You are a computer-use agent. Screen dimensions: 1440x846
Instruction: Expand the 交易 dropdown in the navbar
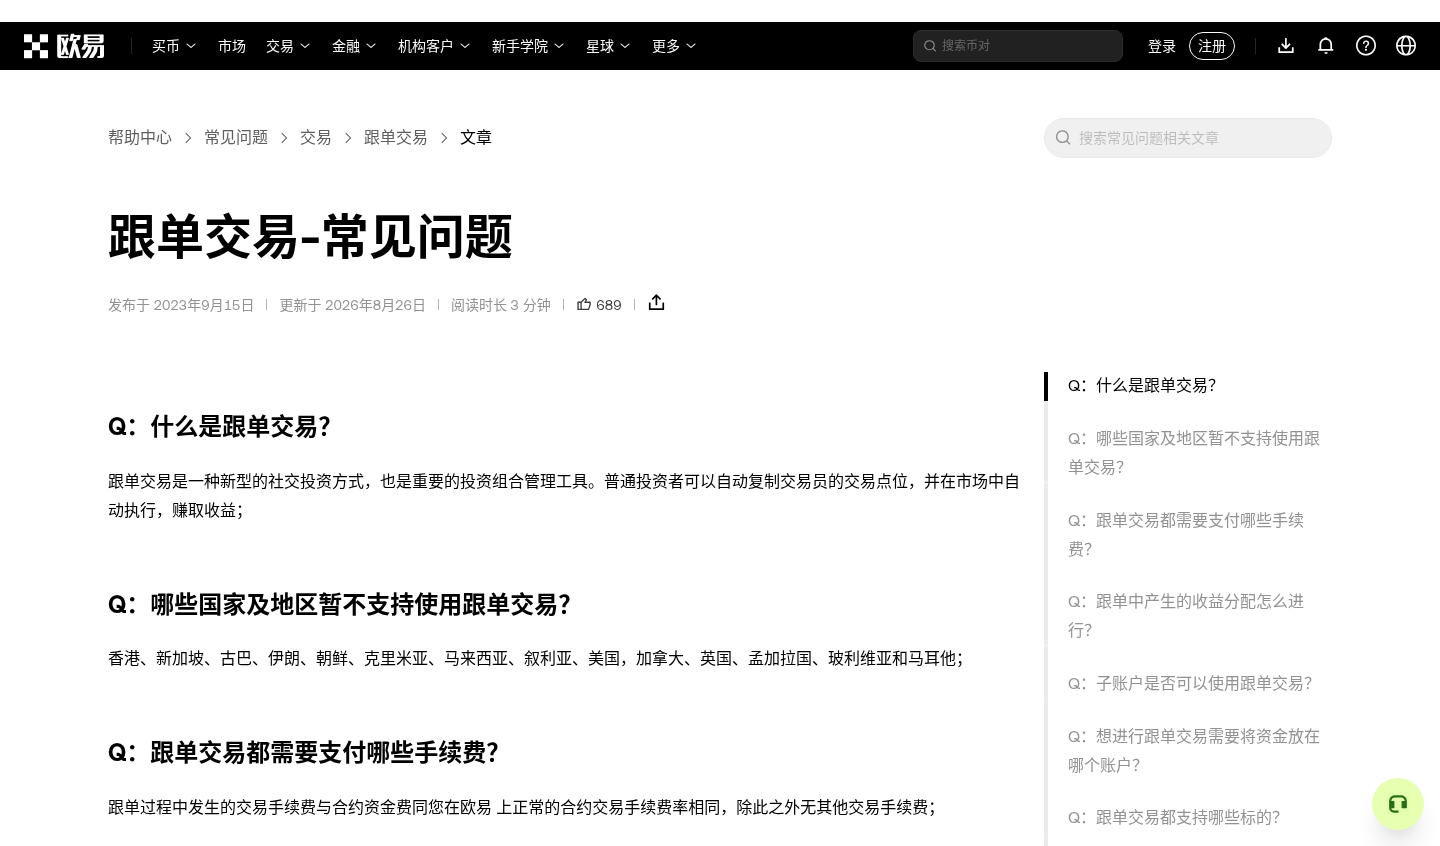click(288, 46)
